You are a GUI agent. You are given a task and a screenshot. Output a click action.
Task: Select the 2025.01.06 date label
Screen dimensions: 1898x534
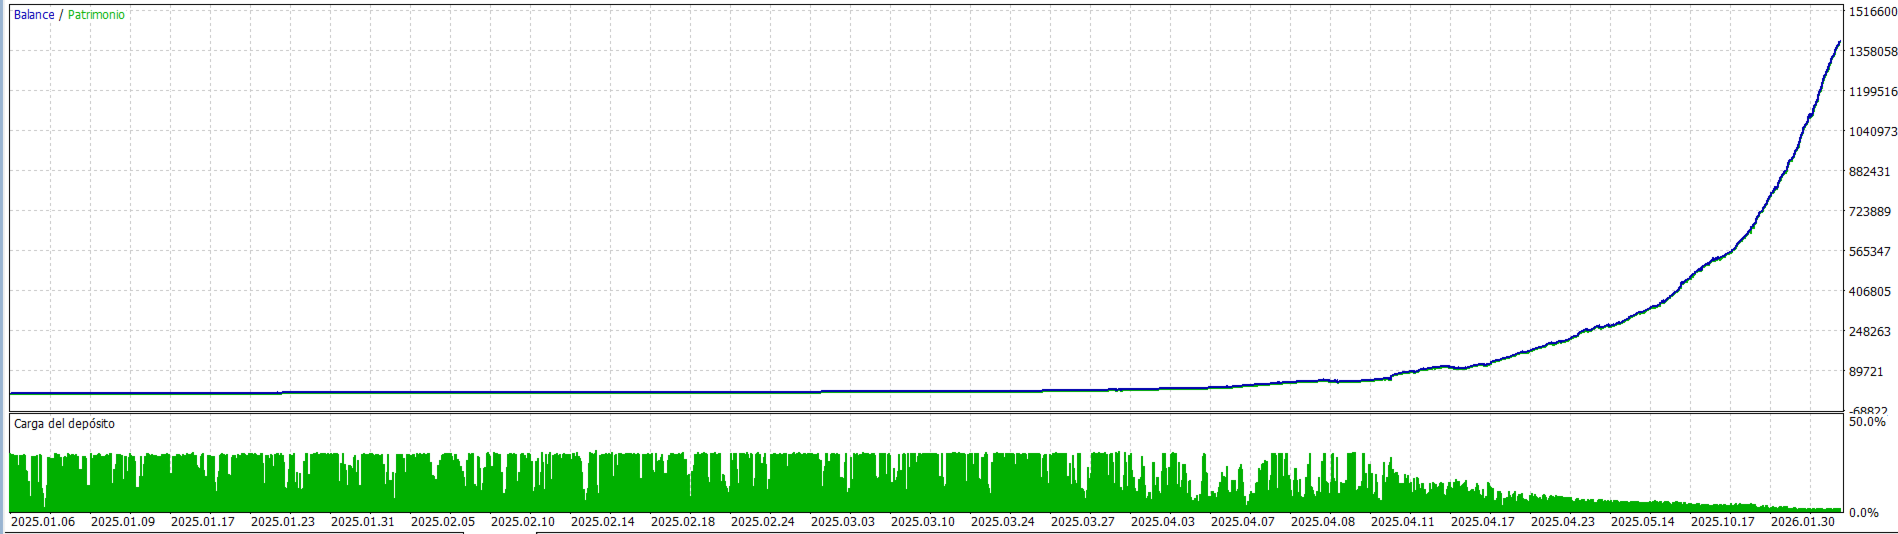click(x=43, y=522)
